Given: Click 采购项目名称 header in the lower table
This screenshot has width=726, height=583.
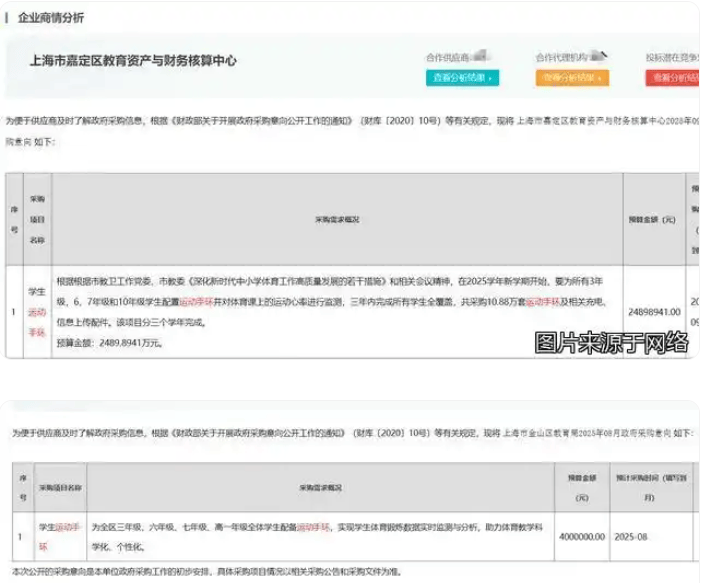Looking at the screenshot, I should [60, 488].
